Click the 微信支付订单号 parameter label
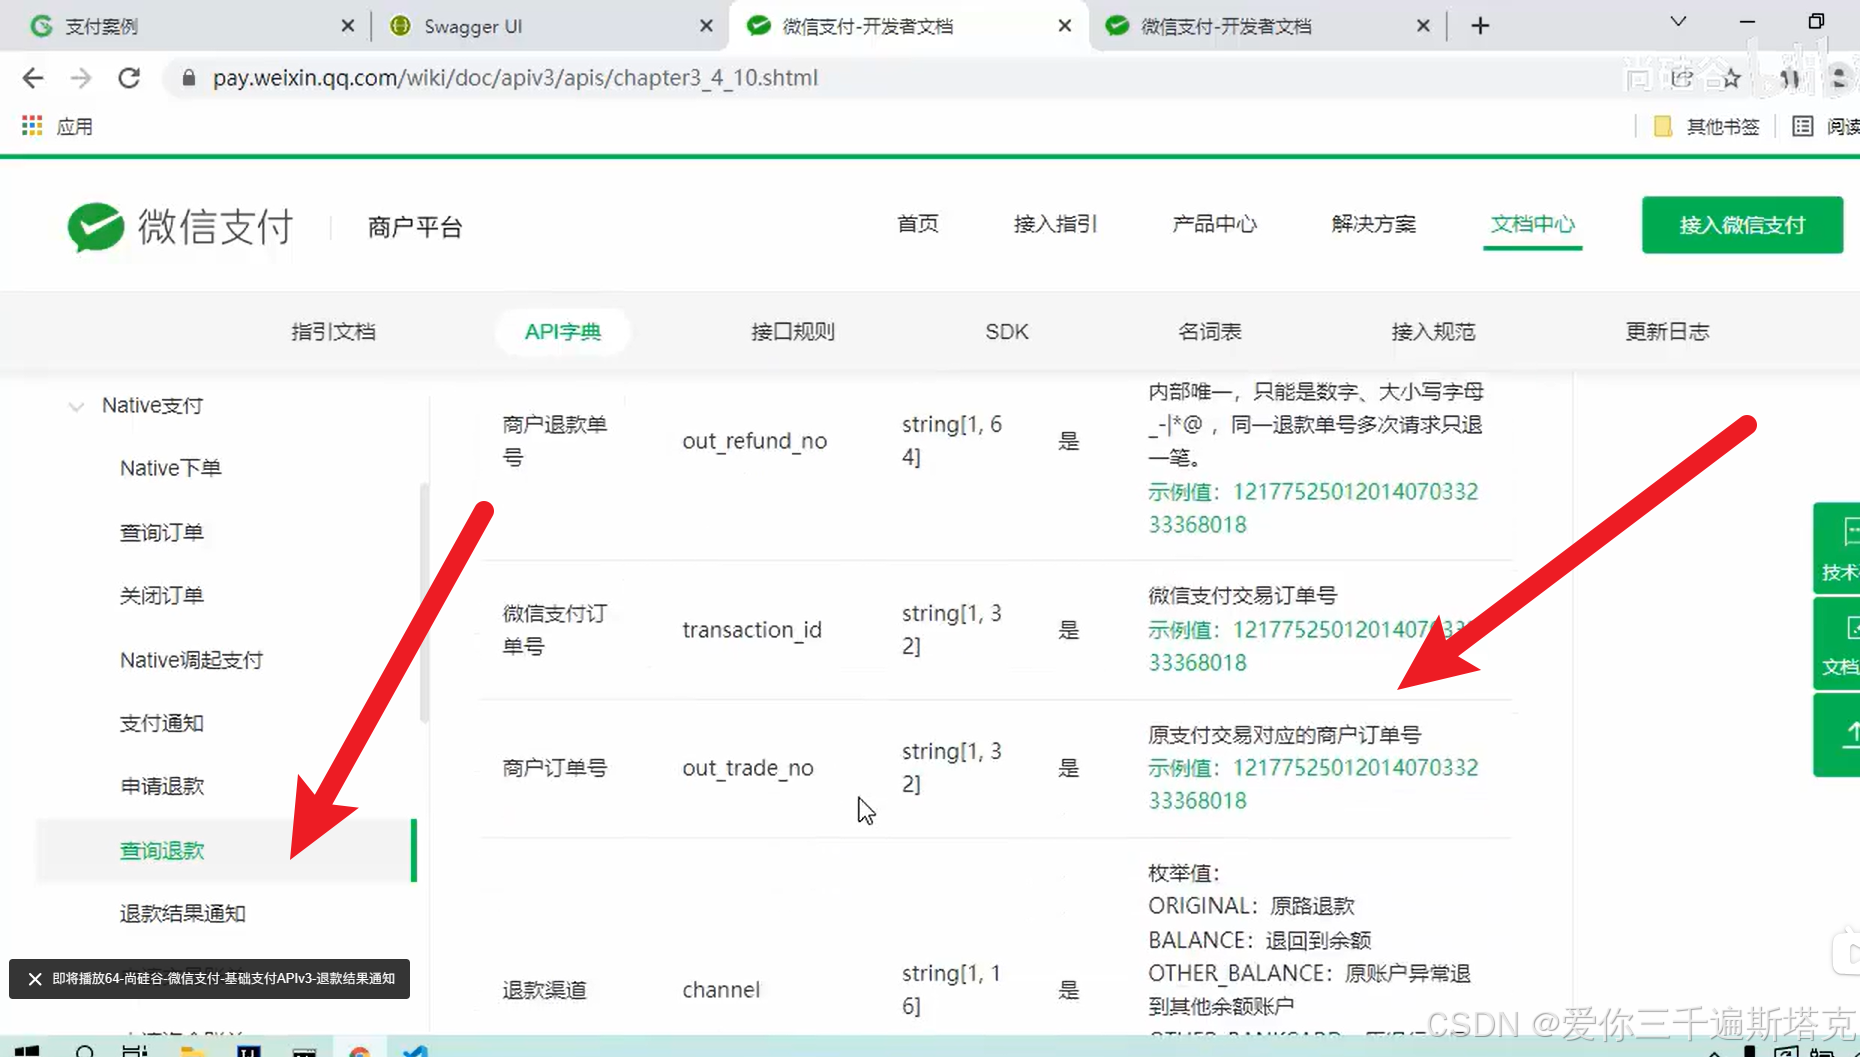This screenshot has width=1860, height=1057. (x=555, y=630)
